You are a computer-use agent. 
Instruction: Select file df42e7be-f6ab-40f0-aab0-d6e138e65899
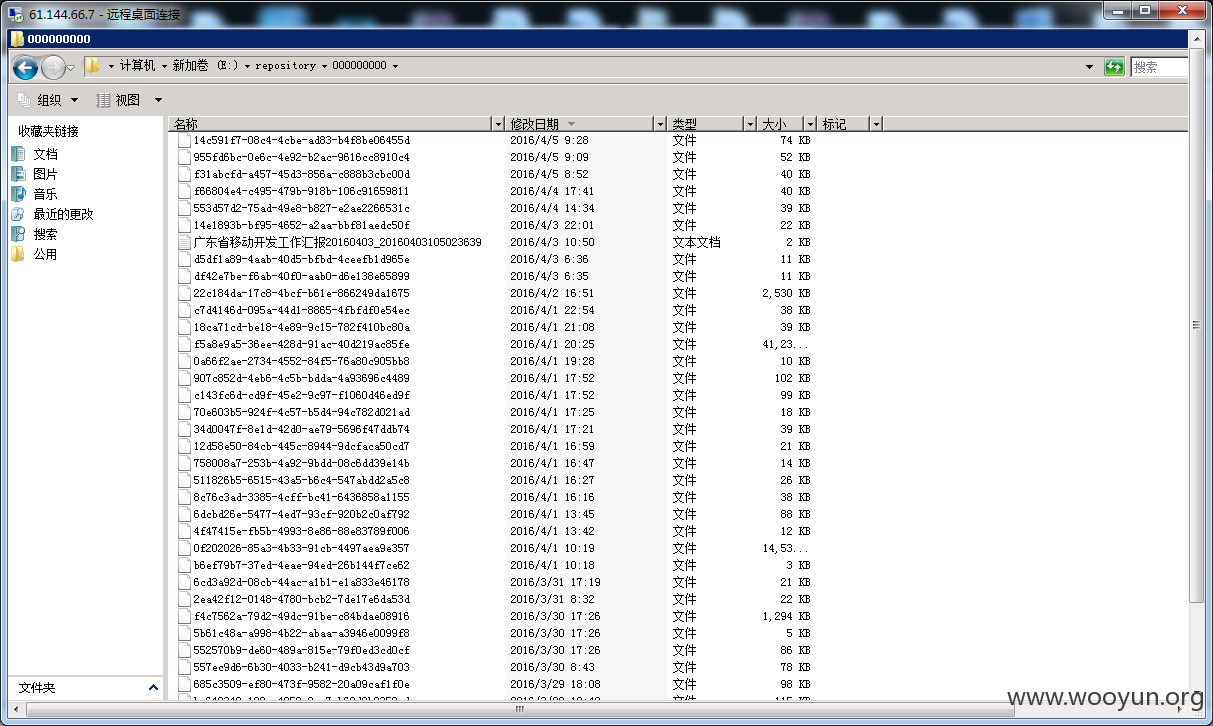(x=301, y=276)
